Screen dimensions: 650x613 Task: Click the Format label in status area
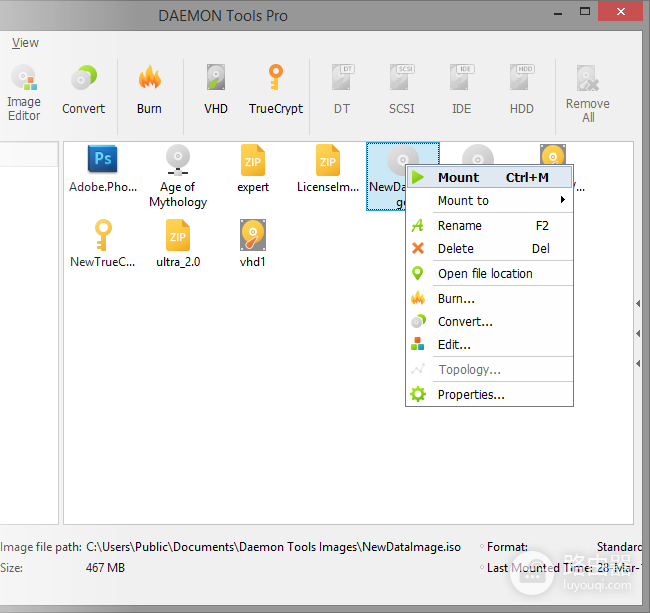(507, 547)
